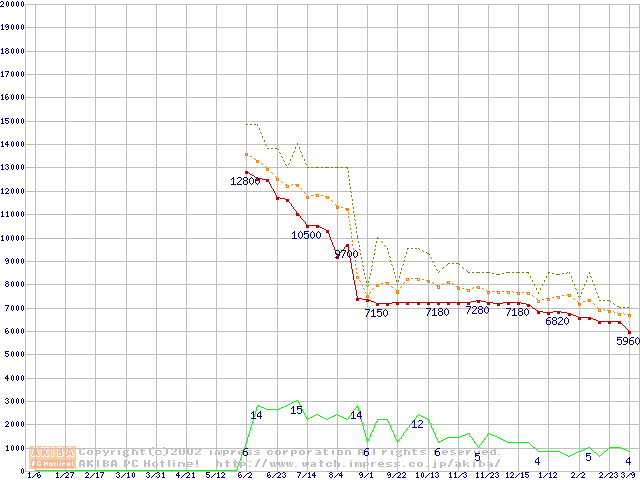Click the green shop count label 12
Screen dimensions: 640x480
[418, 424]
